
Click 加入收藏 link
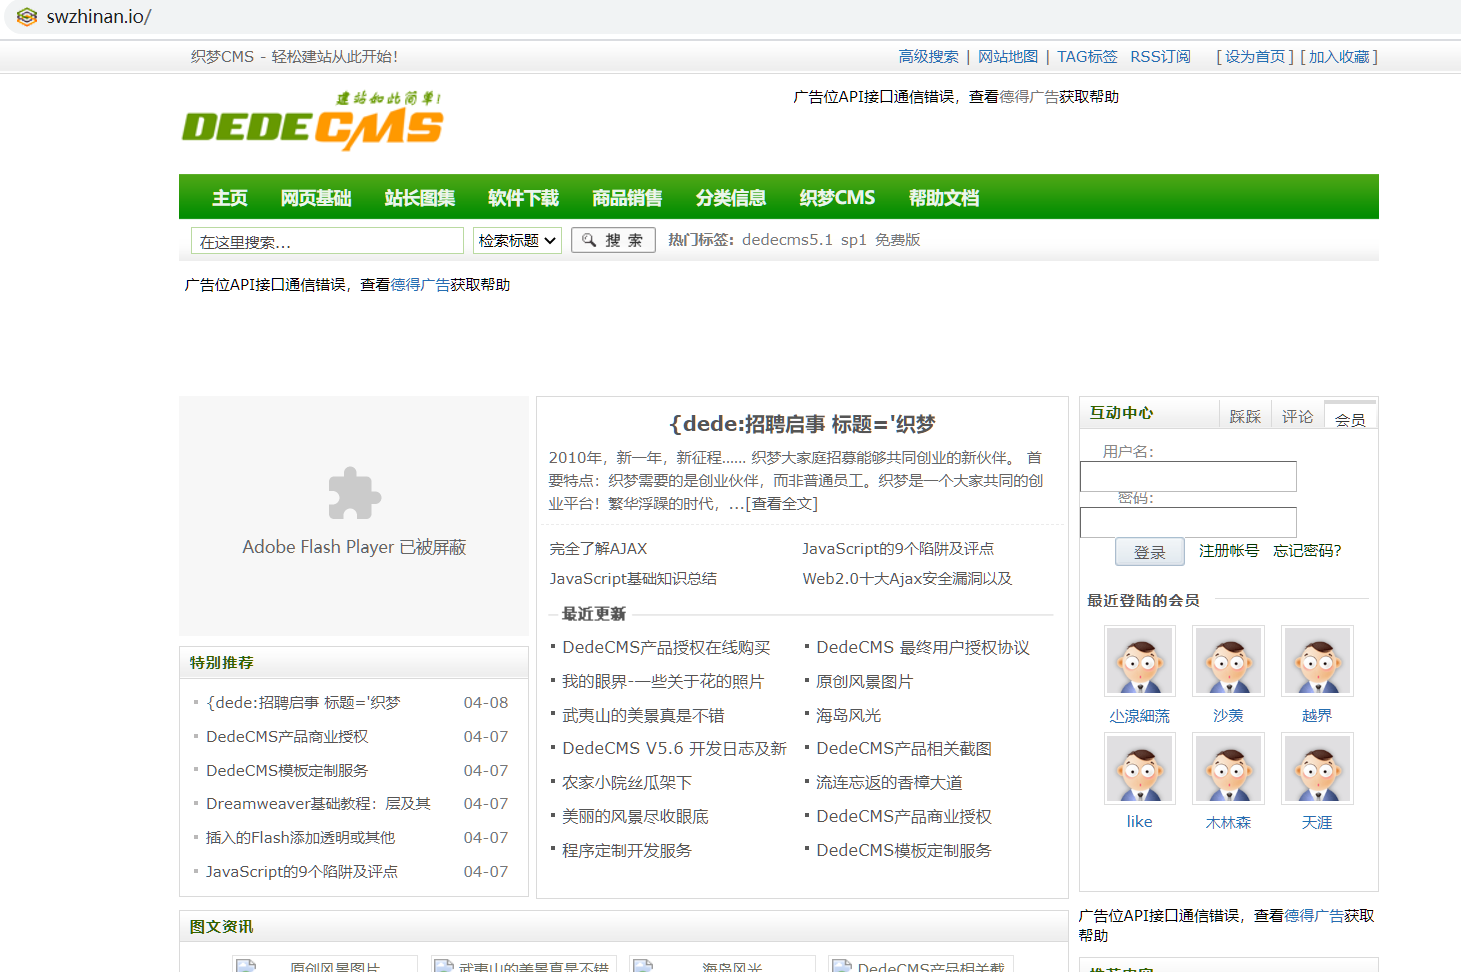(1339, 57)
